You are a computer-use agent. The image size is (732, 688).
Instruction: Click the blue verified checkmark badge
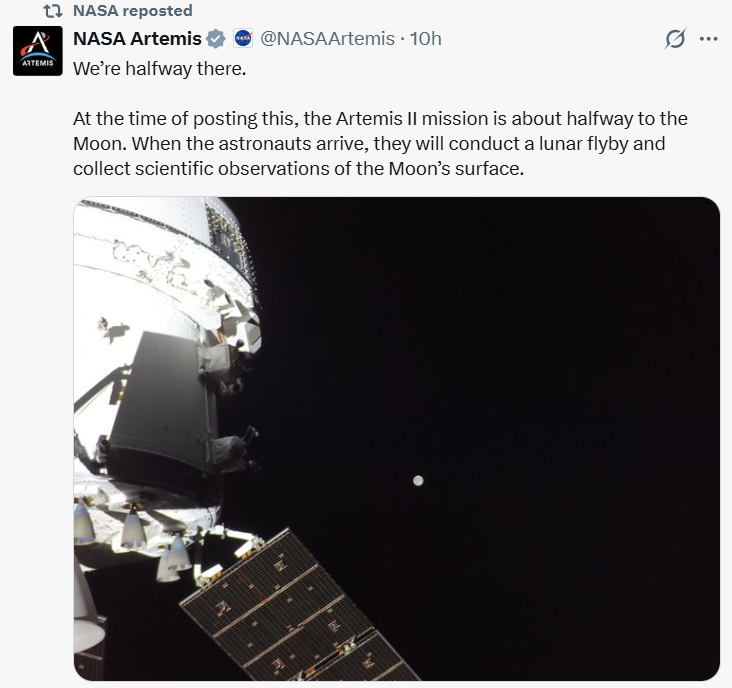tap(217, 39)
